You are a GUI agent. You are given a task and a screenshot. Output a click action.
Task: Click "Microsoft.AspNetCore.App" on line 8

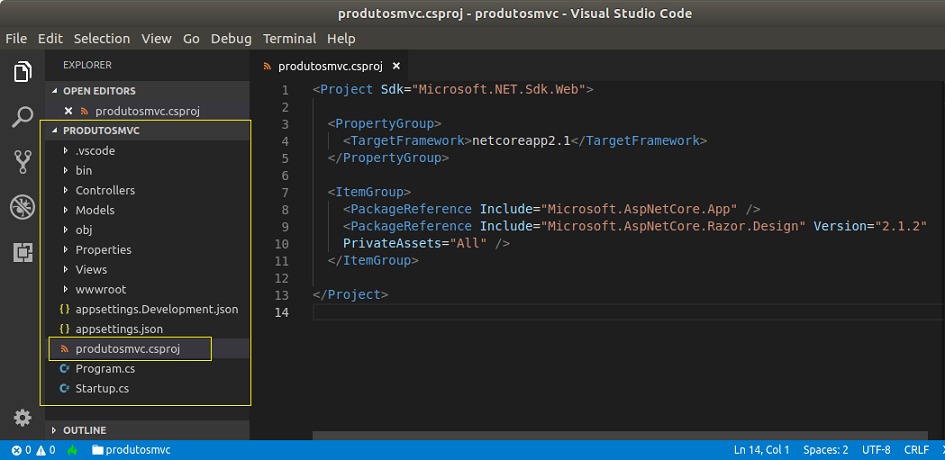[639, 210]
